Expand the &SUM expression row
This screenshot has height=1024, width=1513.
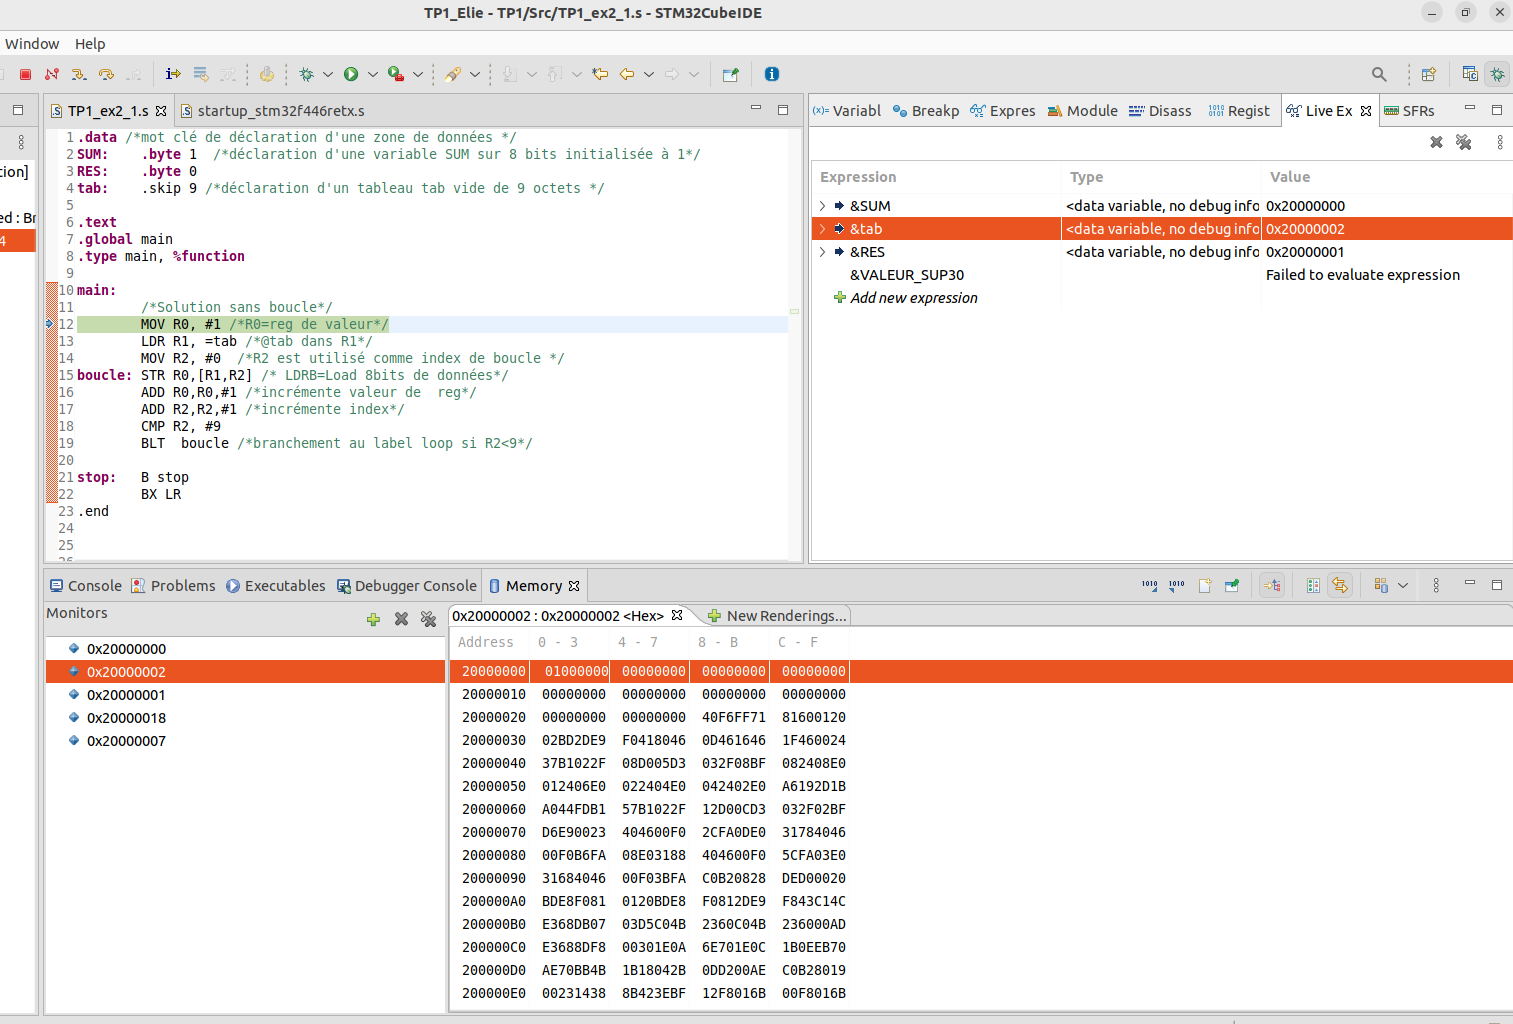point(823,206)
